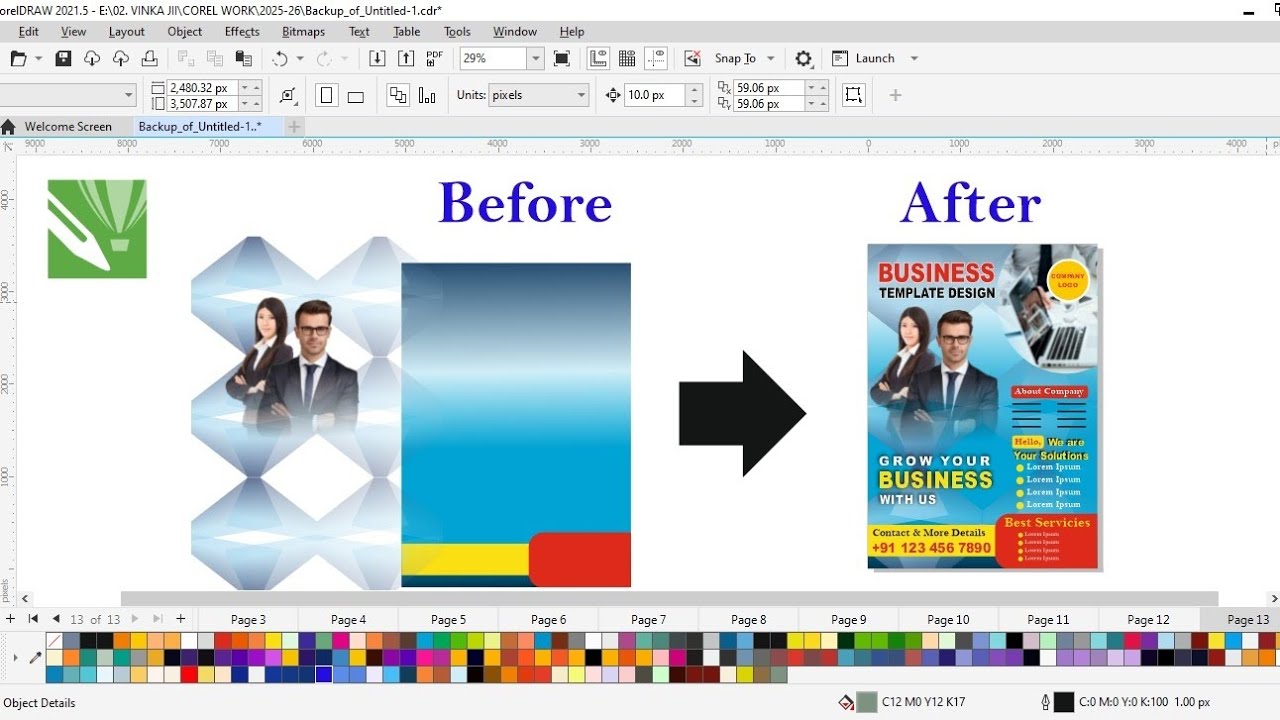Click the Page 13 tab
1280x720 pixels.
pos(1247,620)
